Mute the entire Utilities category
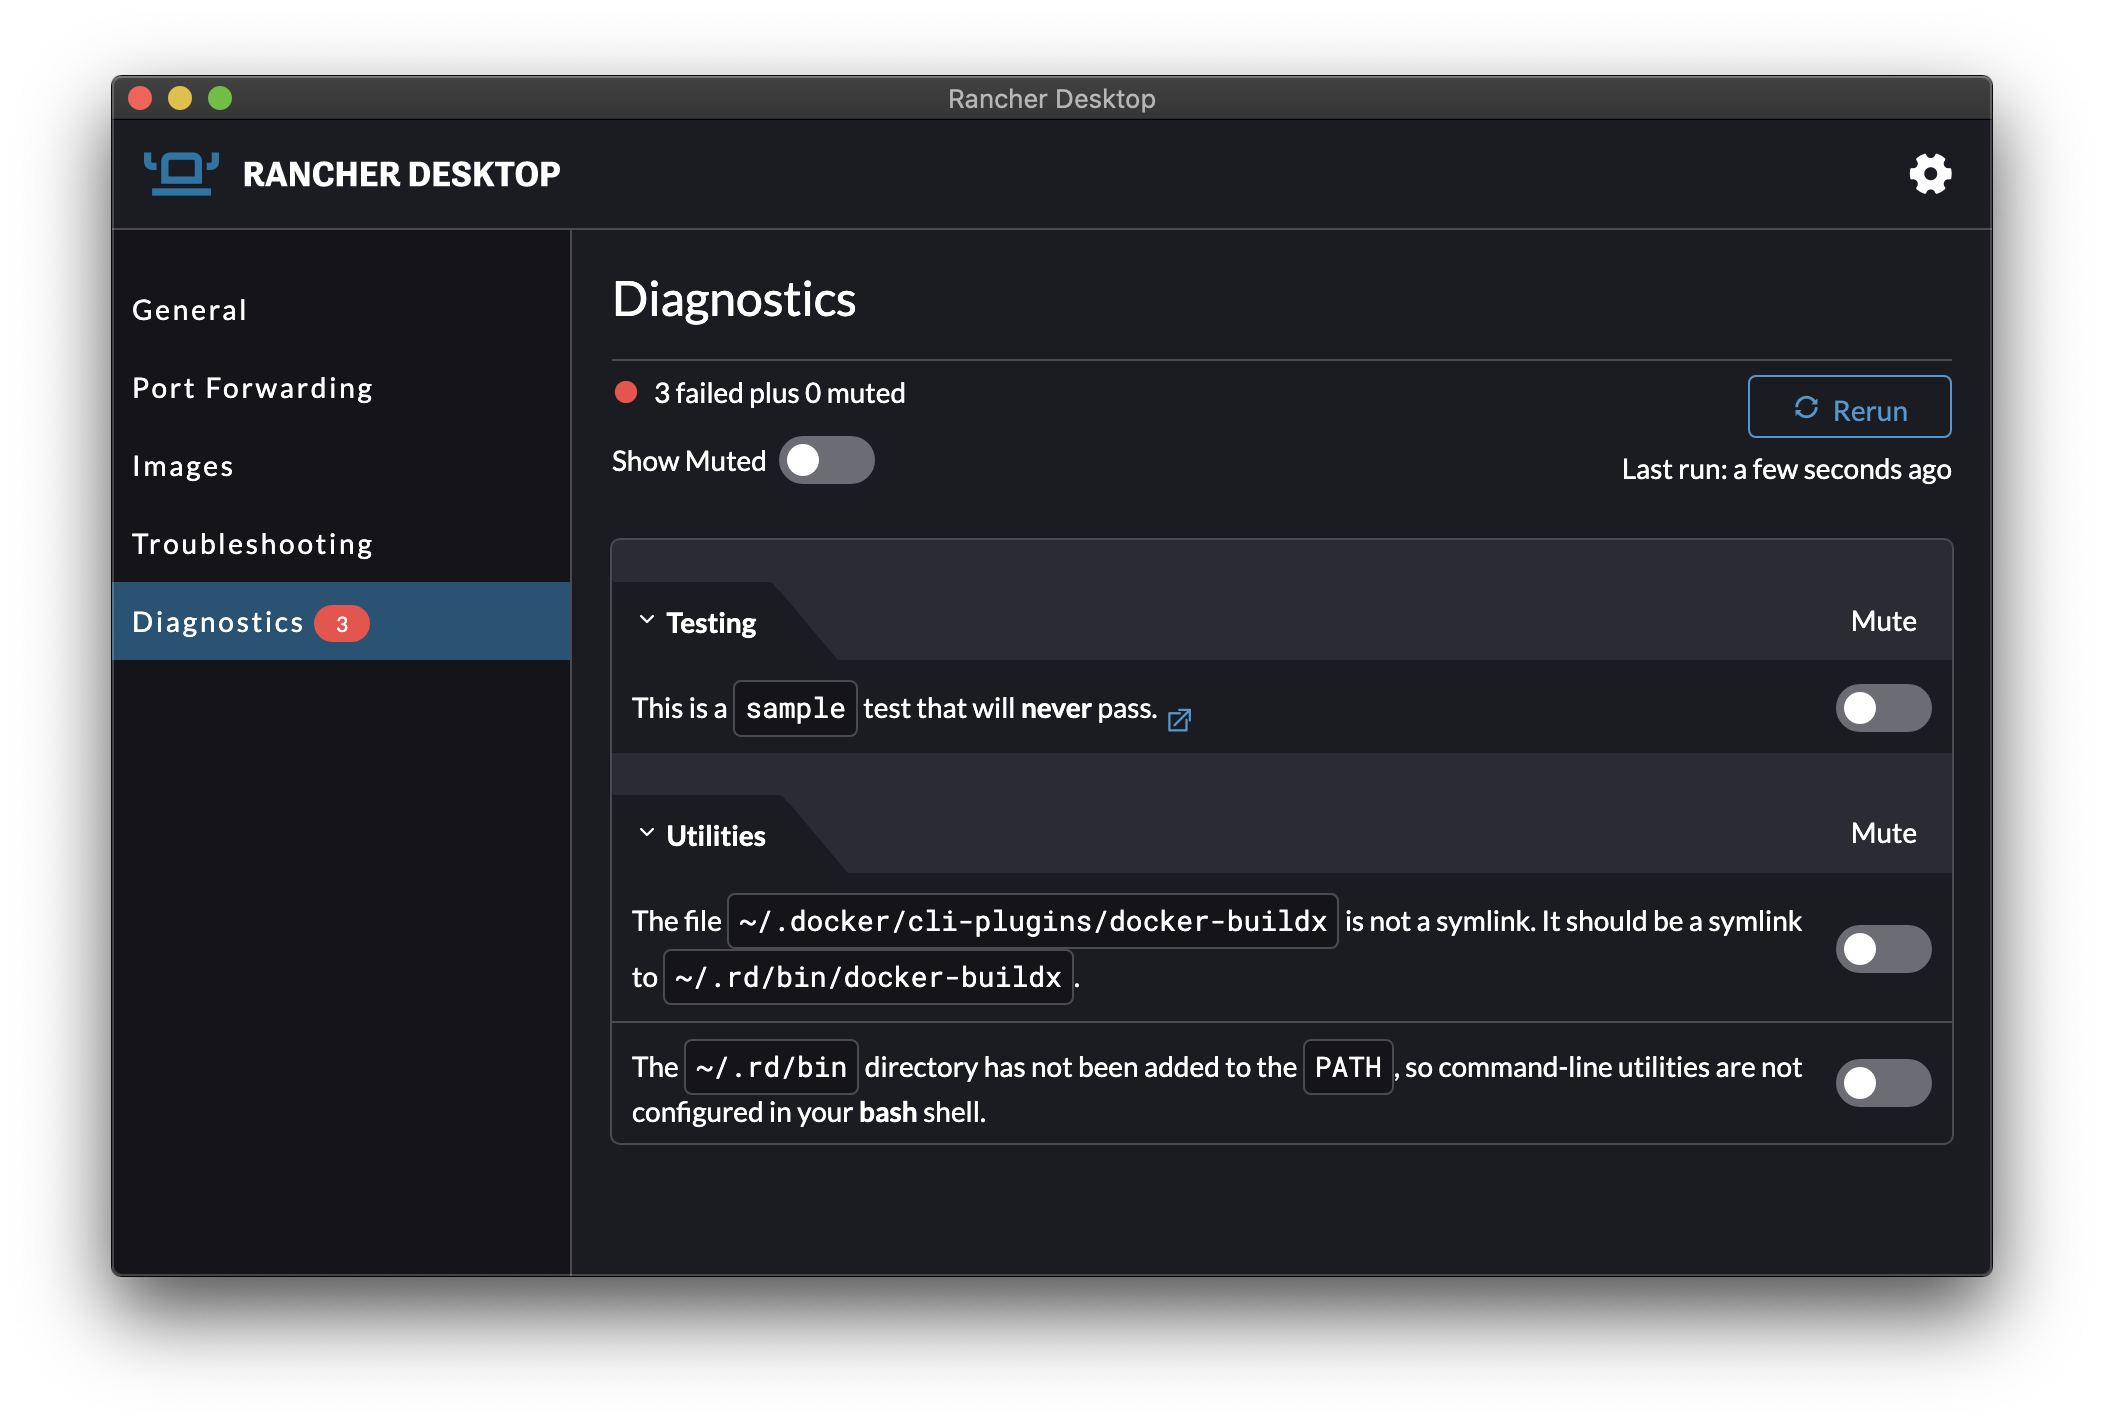The height and width of the screenshot is (1424, 2104). [1883, 833]
